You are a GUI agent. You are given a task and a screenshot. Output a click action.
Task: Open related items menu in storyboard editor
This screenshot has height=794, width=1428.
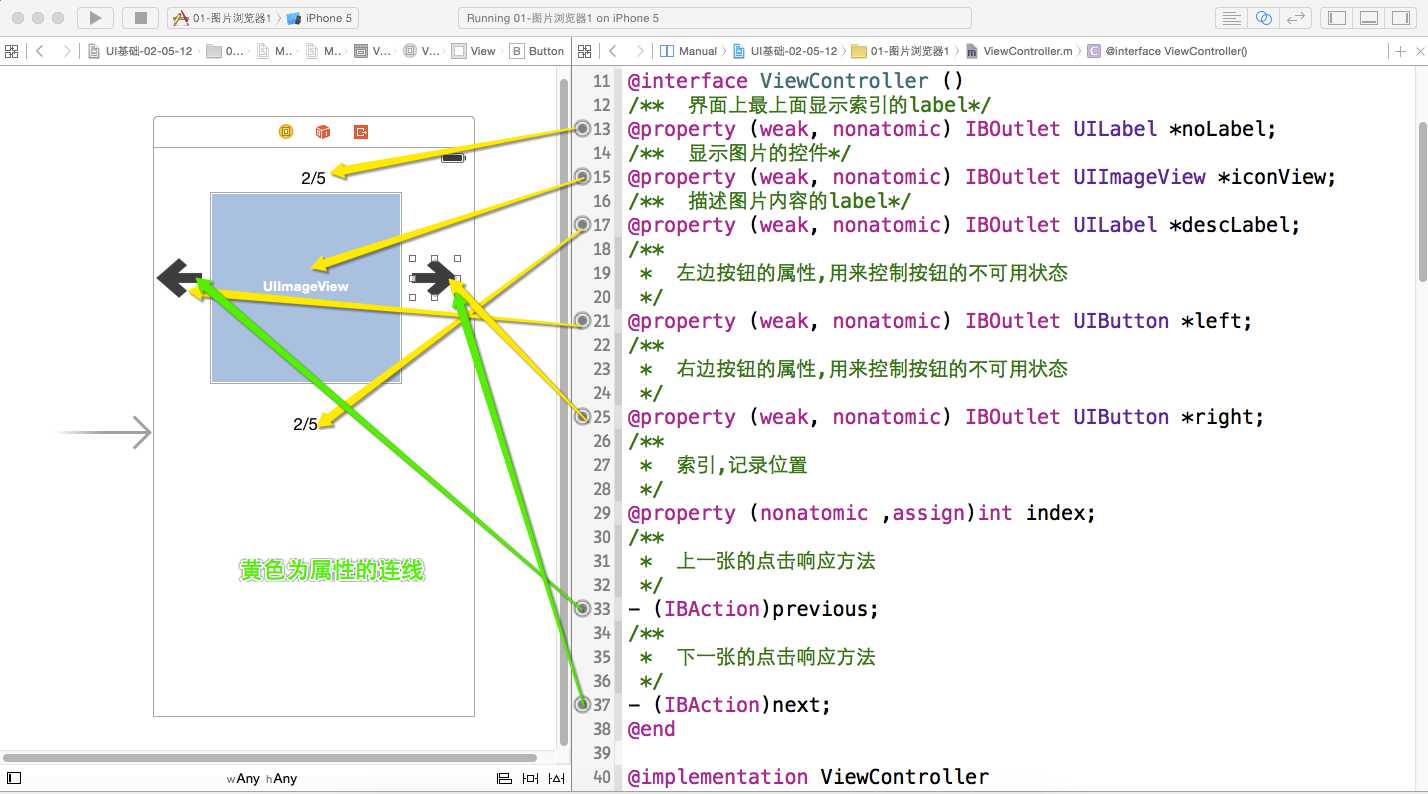[x=12, y=51]
